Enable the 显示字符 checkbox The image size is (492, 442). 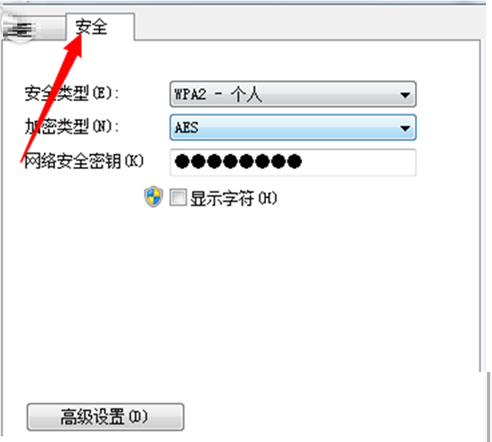click(178, 197)
